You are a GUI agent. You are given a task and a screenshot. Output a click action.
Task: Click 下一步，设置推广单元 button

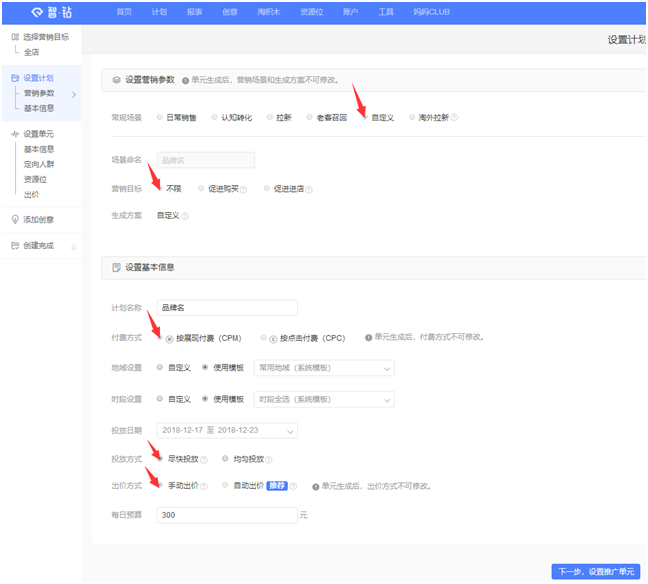pyautogui.click(x=594, y=572)
